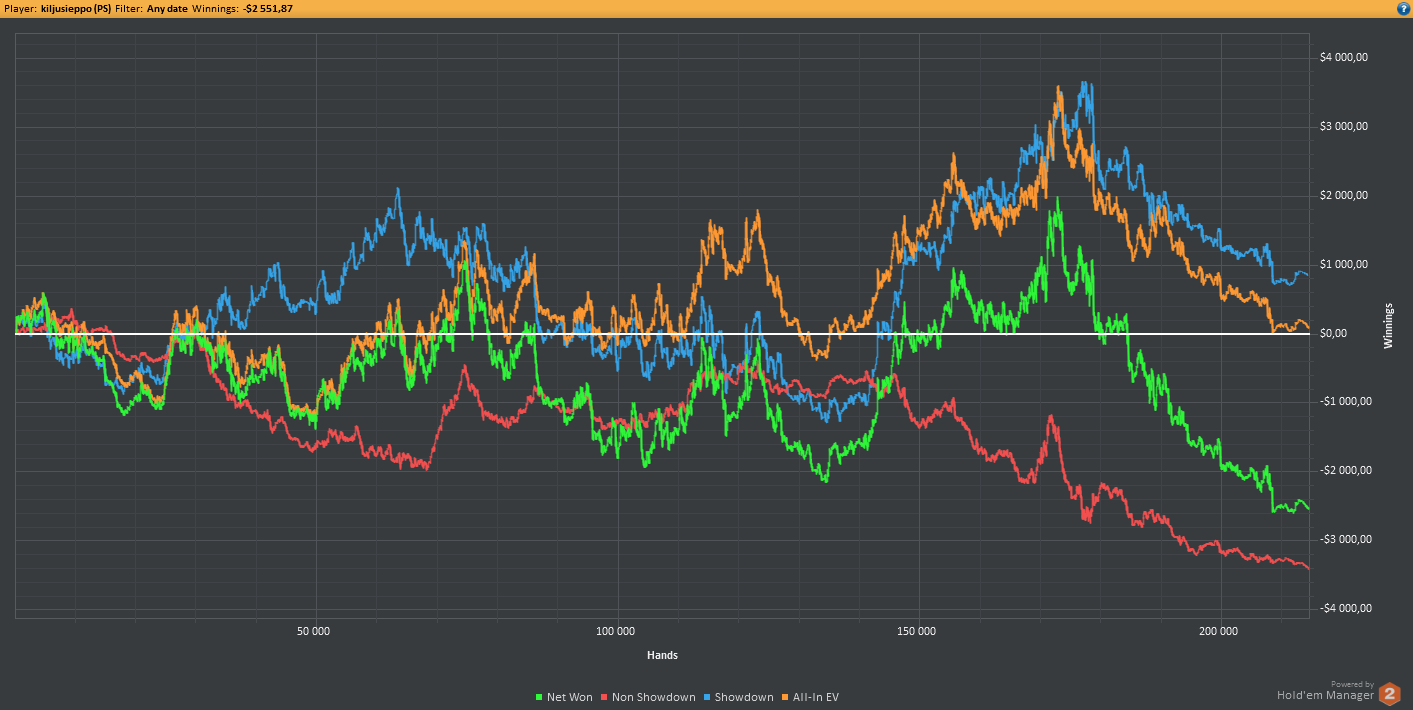Click the green Net Won color swatch
Image resolution: width=1413 pixels, height=710 pixels.
point(539,697)
